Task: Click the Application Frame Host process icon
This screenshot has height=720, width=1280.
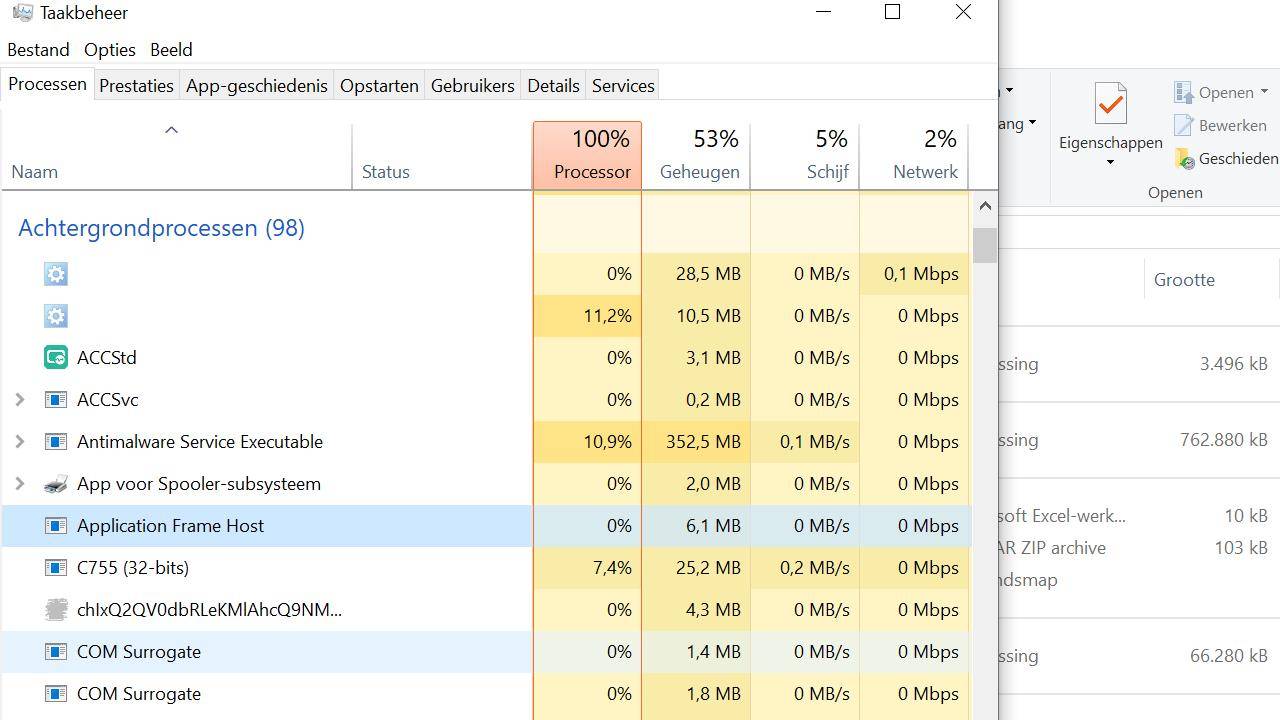Action: (x=55, y=525)
